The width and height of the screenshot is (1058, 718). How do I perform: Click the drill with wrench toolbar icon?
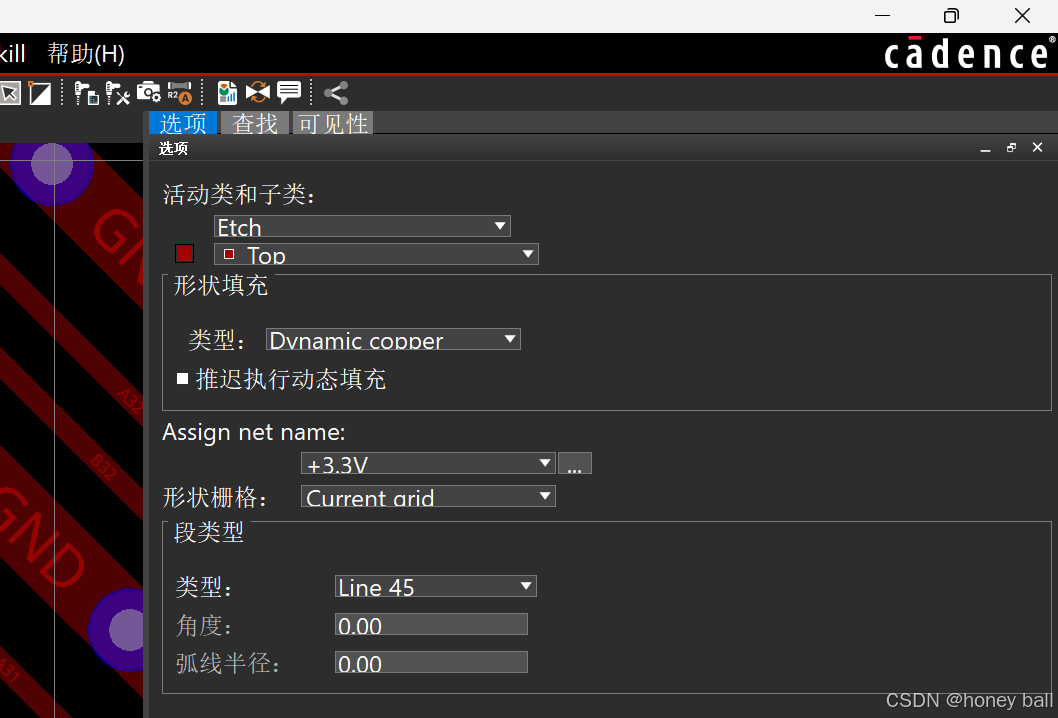coord(117,93)
